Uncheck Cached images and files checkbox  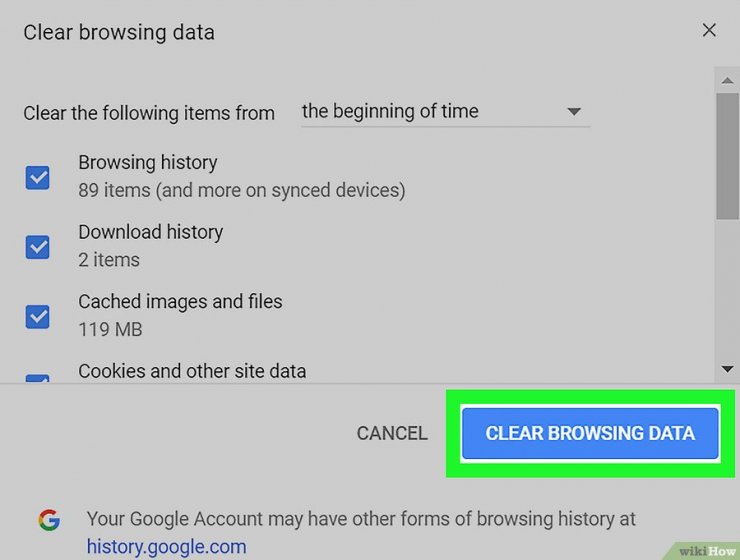point(37,316)
